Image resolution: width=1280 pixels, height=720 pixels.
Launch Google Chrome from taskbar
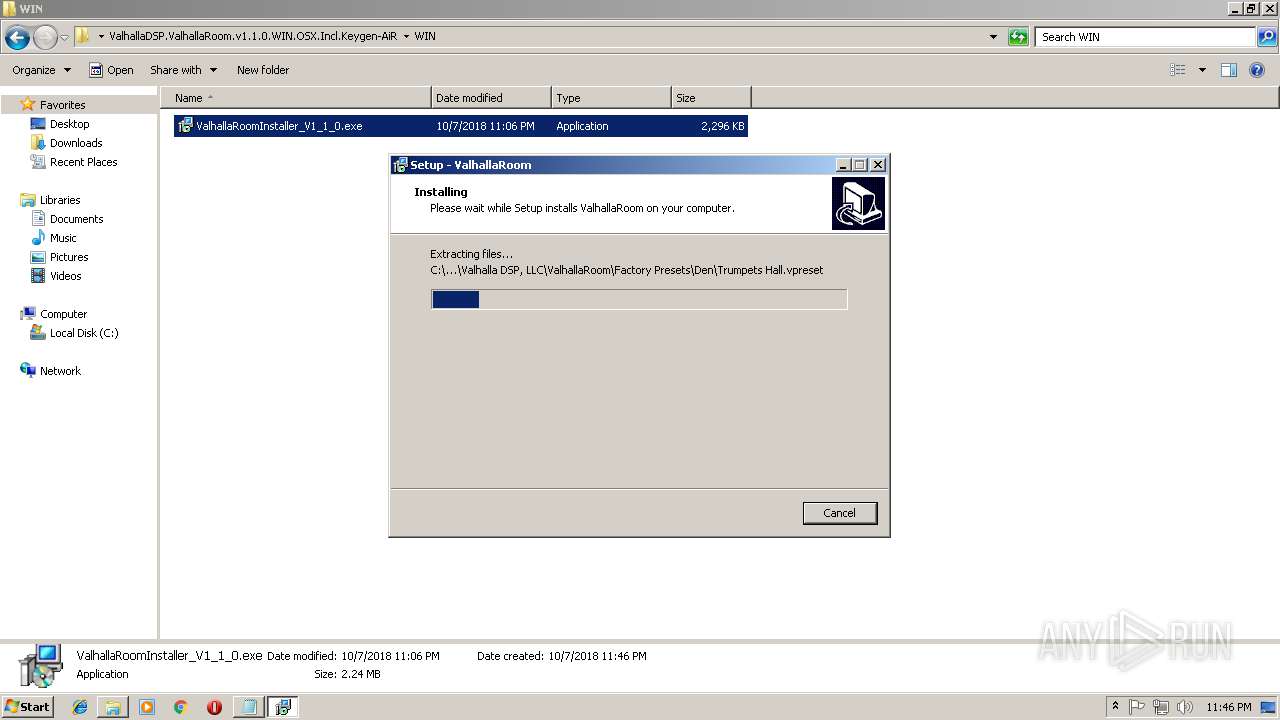click(181, 707)
